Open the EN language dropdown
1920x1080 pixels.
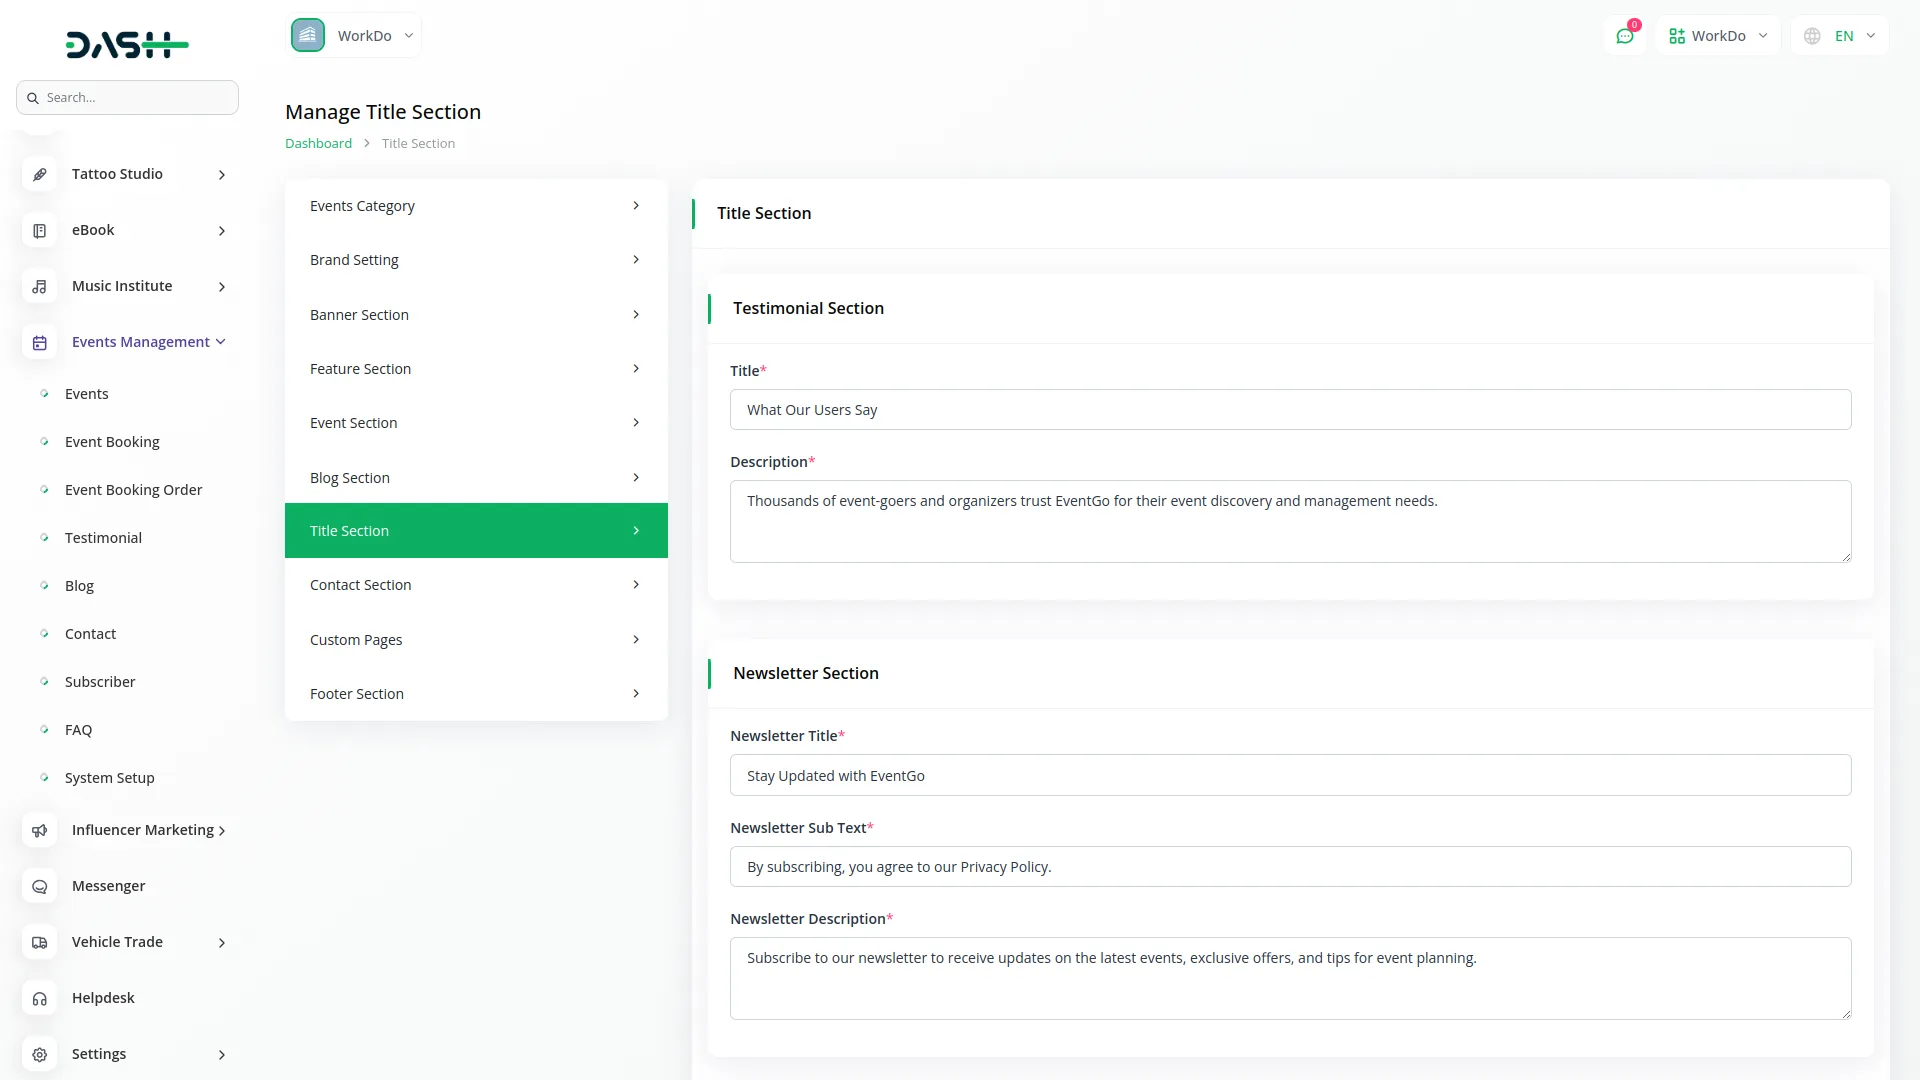(x=1842, y=36)
